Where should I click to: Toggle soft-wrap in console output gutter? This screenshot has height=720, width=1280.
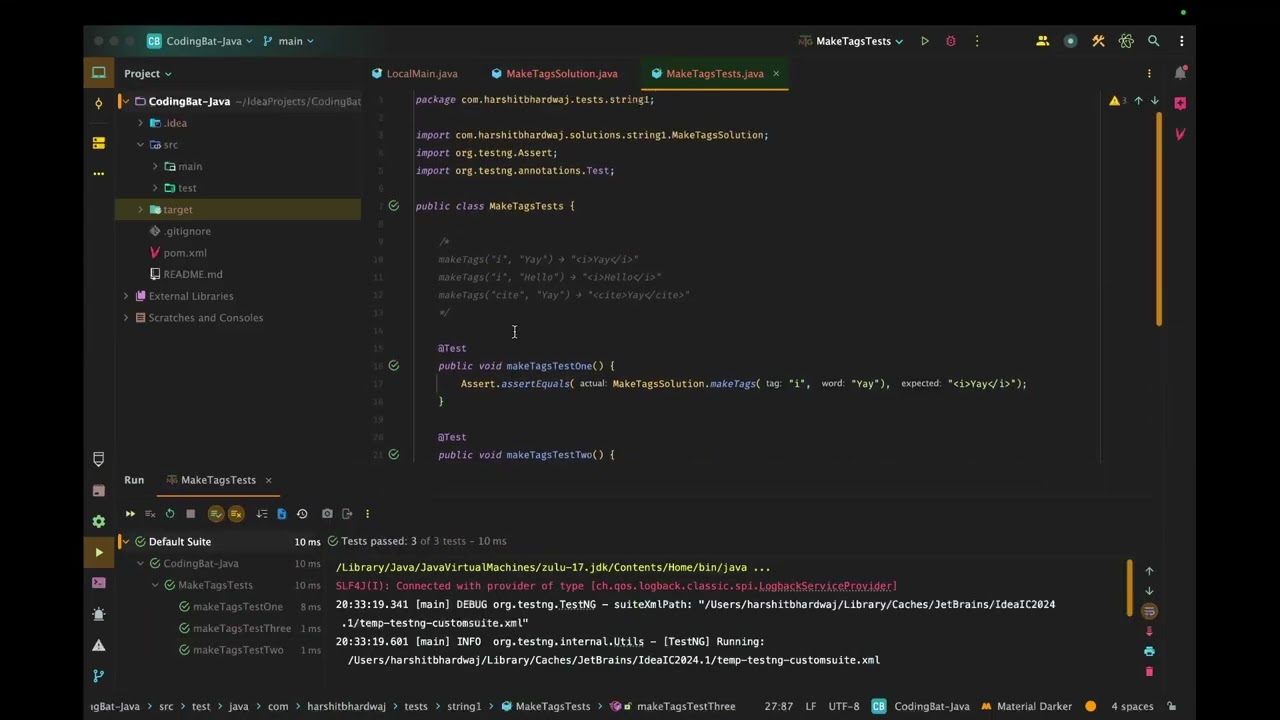[1149, 611]
